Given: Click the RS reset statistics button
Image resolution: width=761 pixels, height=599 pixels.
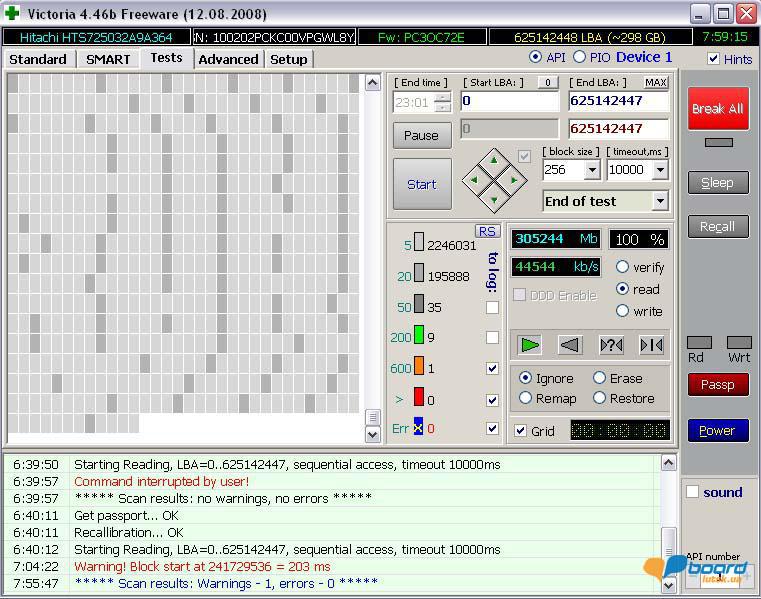Looking at the screenshot, I should pyautogui.click(x=487, y=231).
